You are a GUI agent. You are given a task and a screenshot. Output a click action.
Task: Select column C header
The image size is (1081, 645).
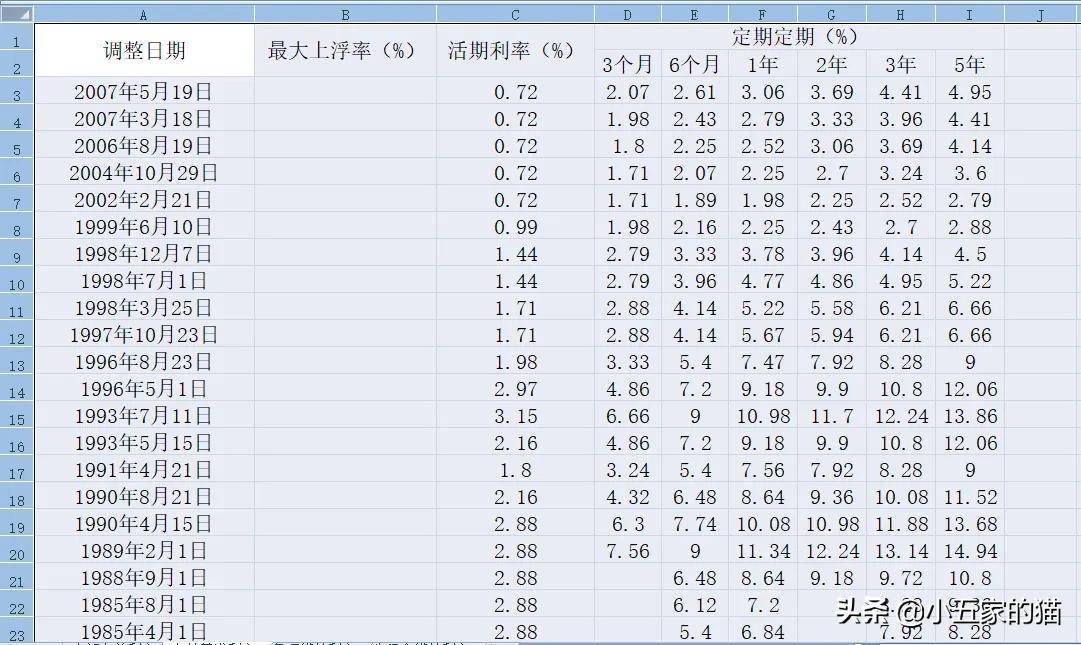(515, 14)
